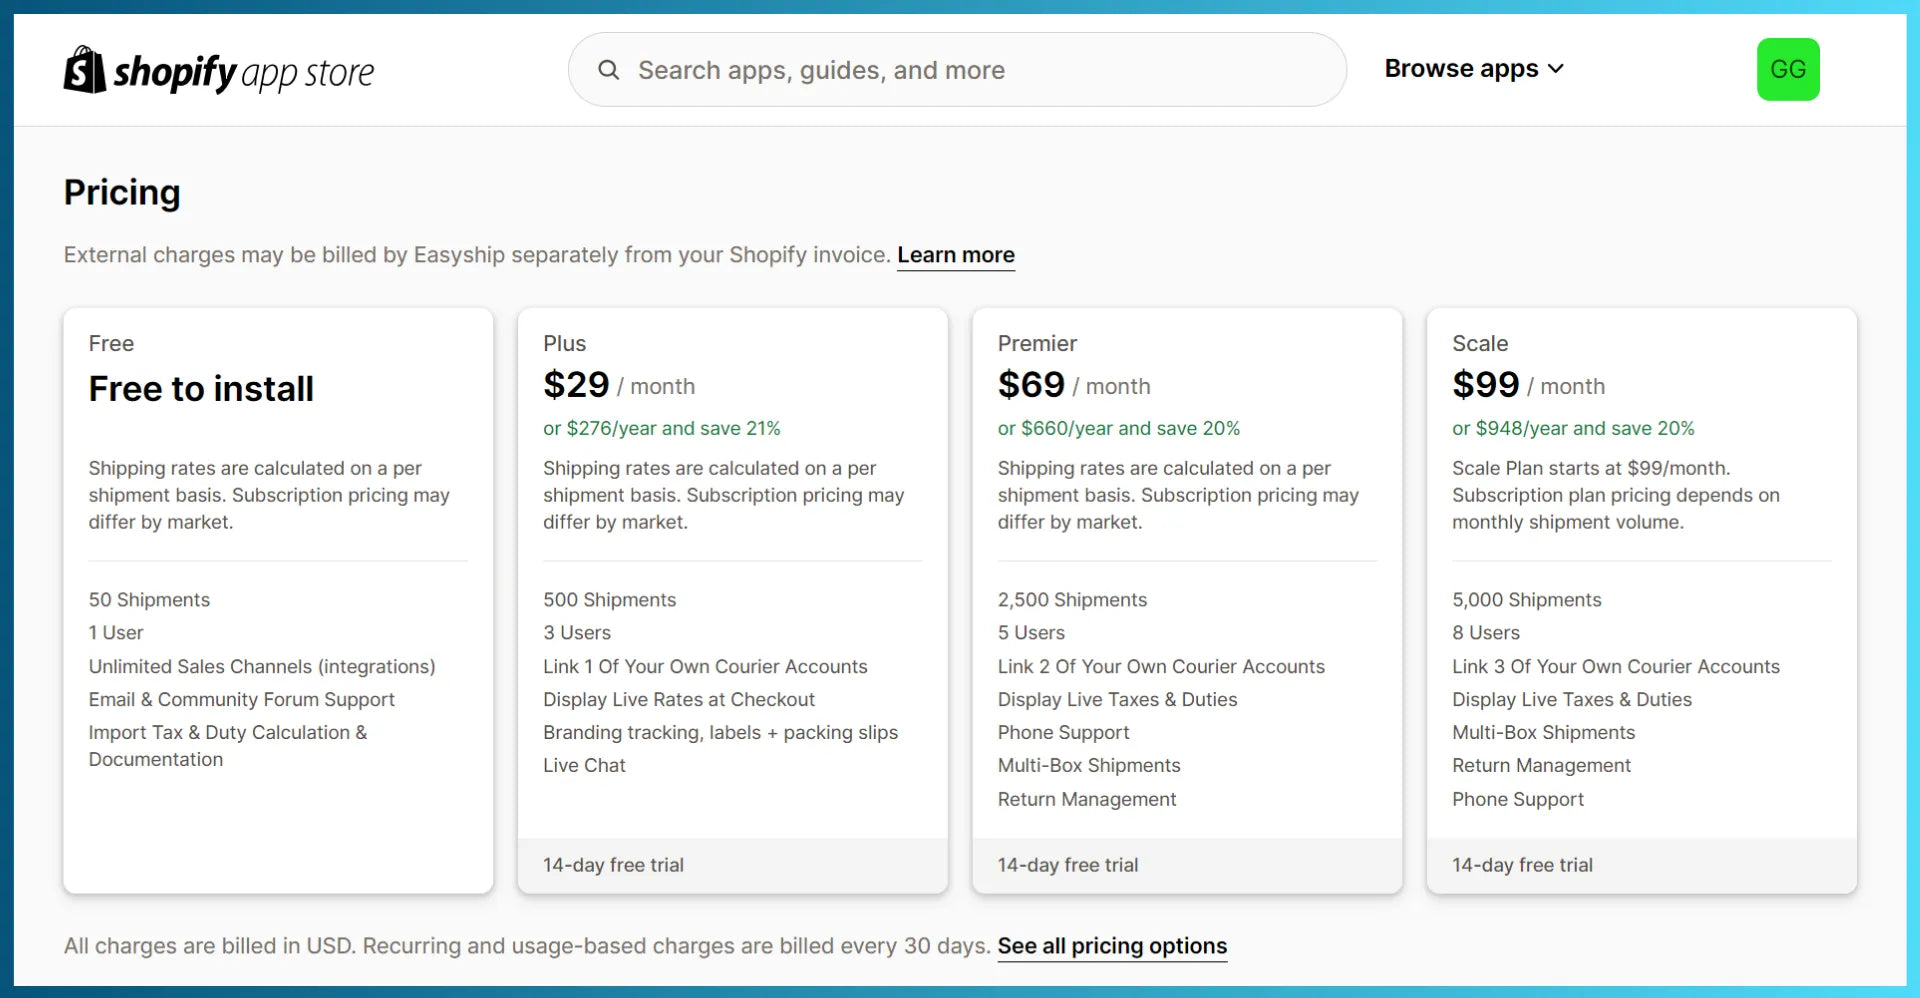
Task: Open See all pricing options link
Action: (x=1112, y=946)
